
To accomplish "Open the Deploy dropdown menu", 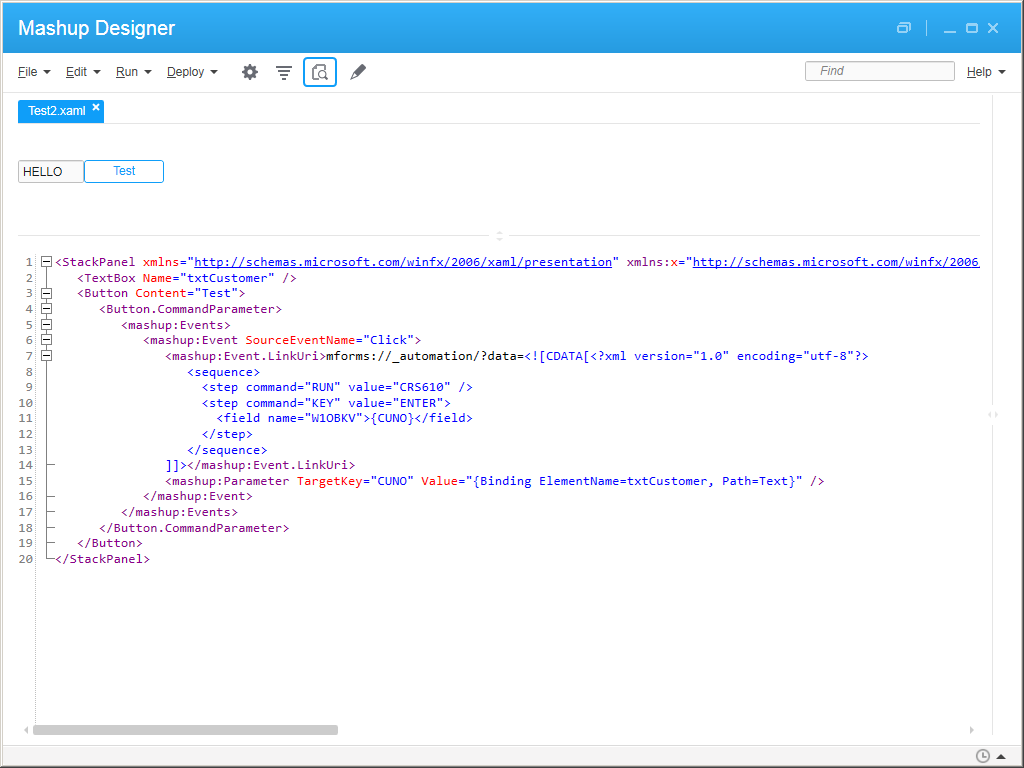I will (192, 72).
